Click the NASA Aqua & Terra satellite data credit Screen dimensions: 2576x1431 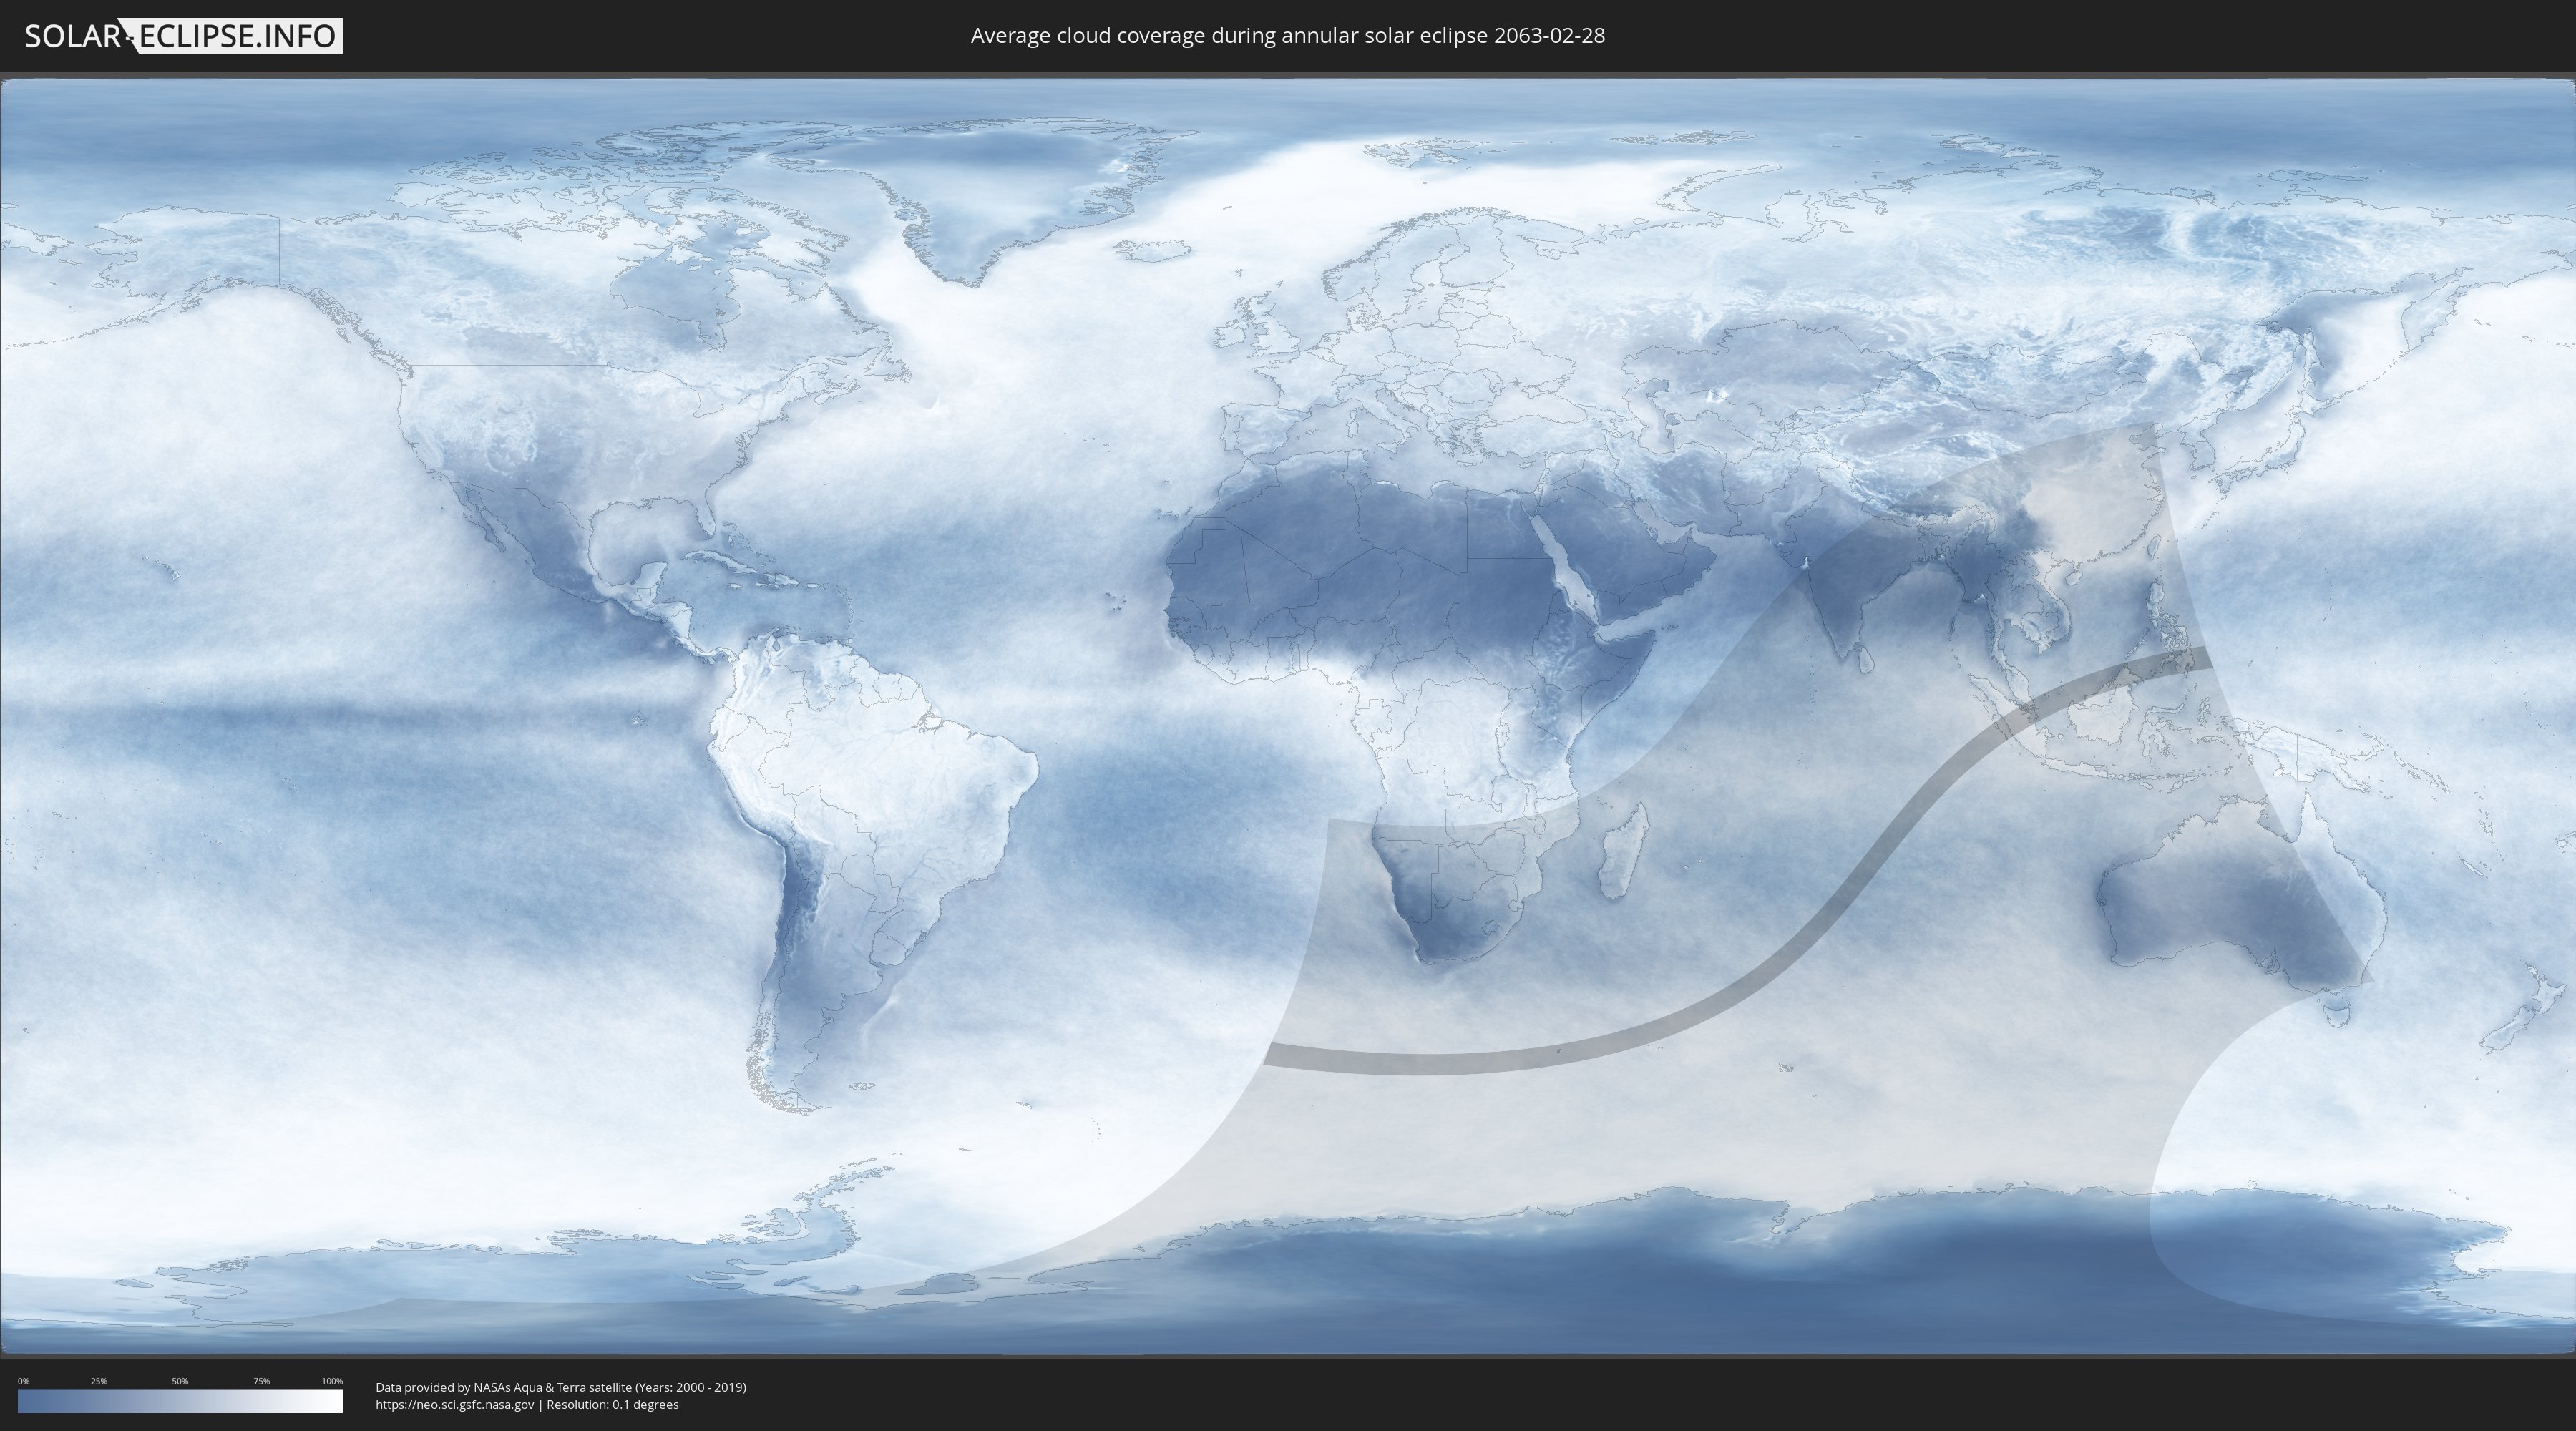[561, 1387]
